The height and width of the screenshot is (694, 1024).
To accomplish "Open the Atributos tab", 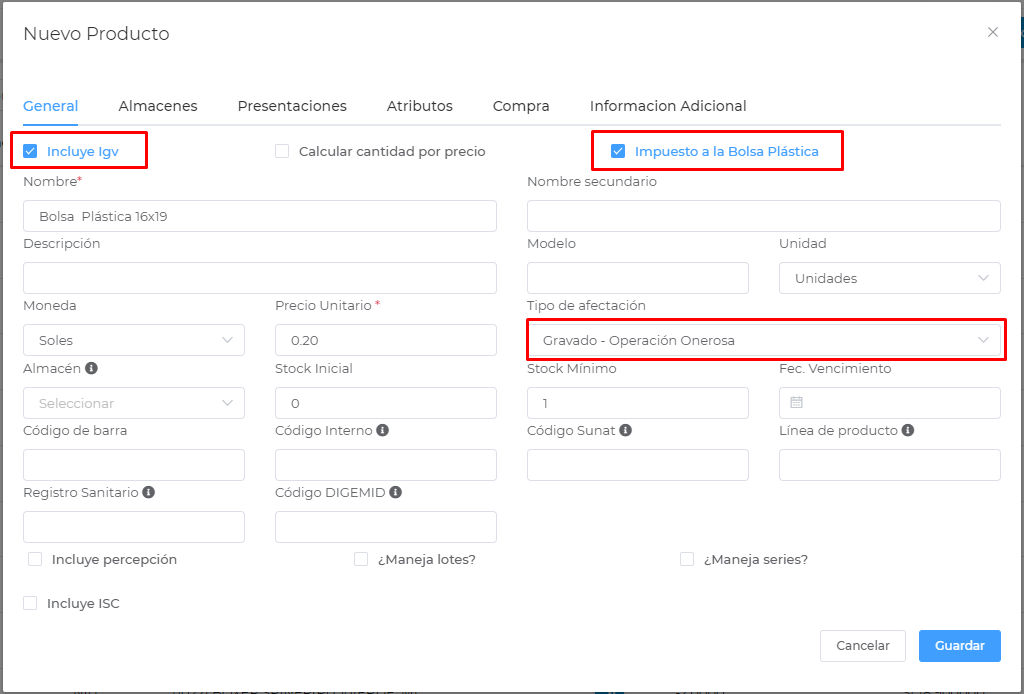I will coord(419,106).
